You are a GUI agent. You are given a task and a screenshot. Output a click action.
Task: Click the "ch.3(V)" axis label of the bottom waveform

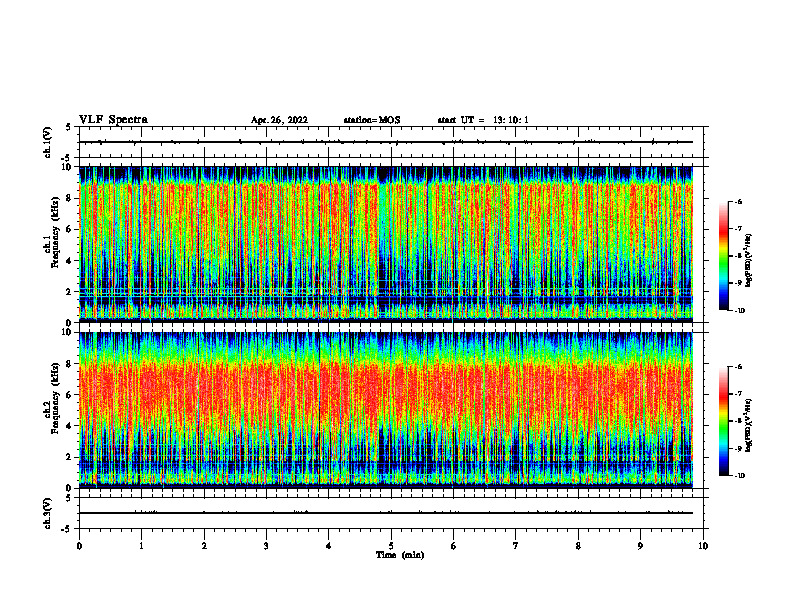tap(47, 513)
